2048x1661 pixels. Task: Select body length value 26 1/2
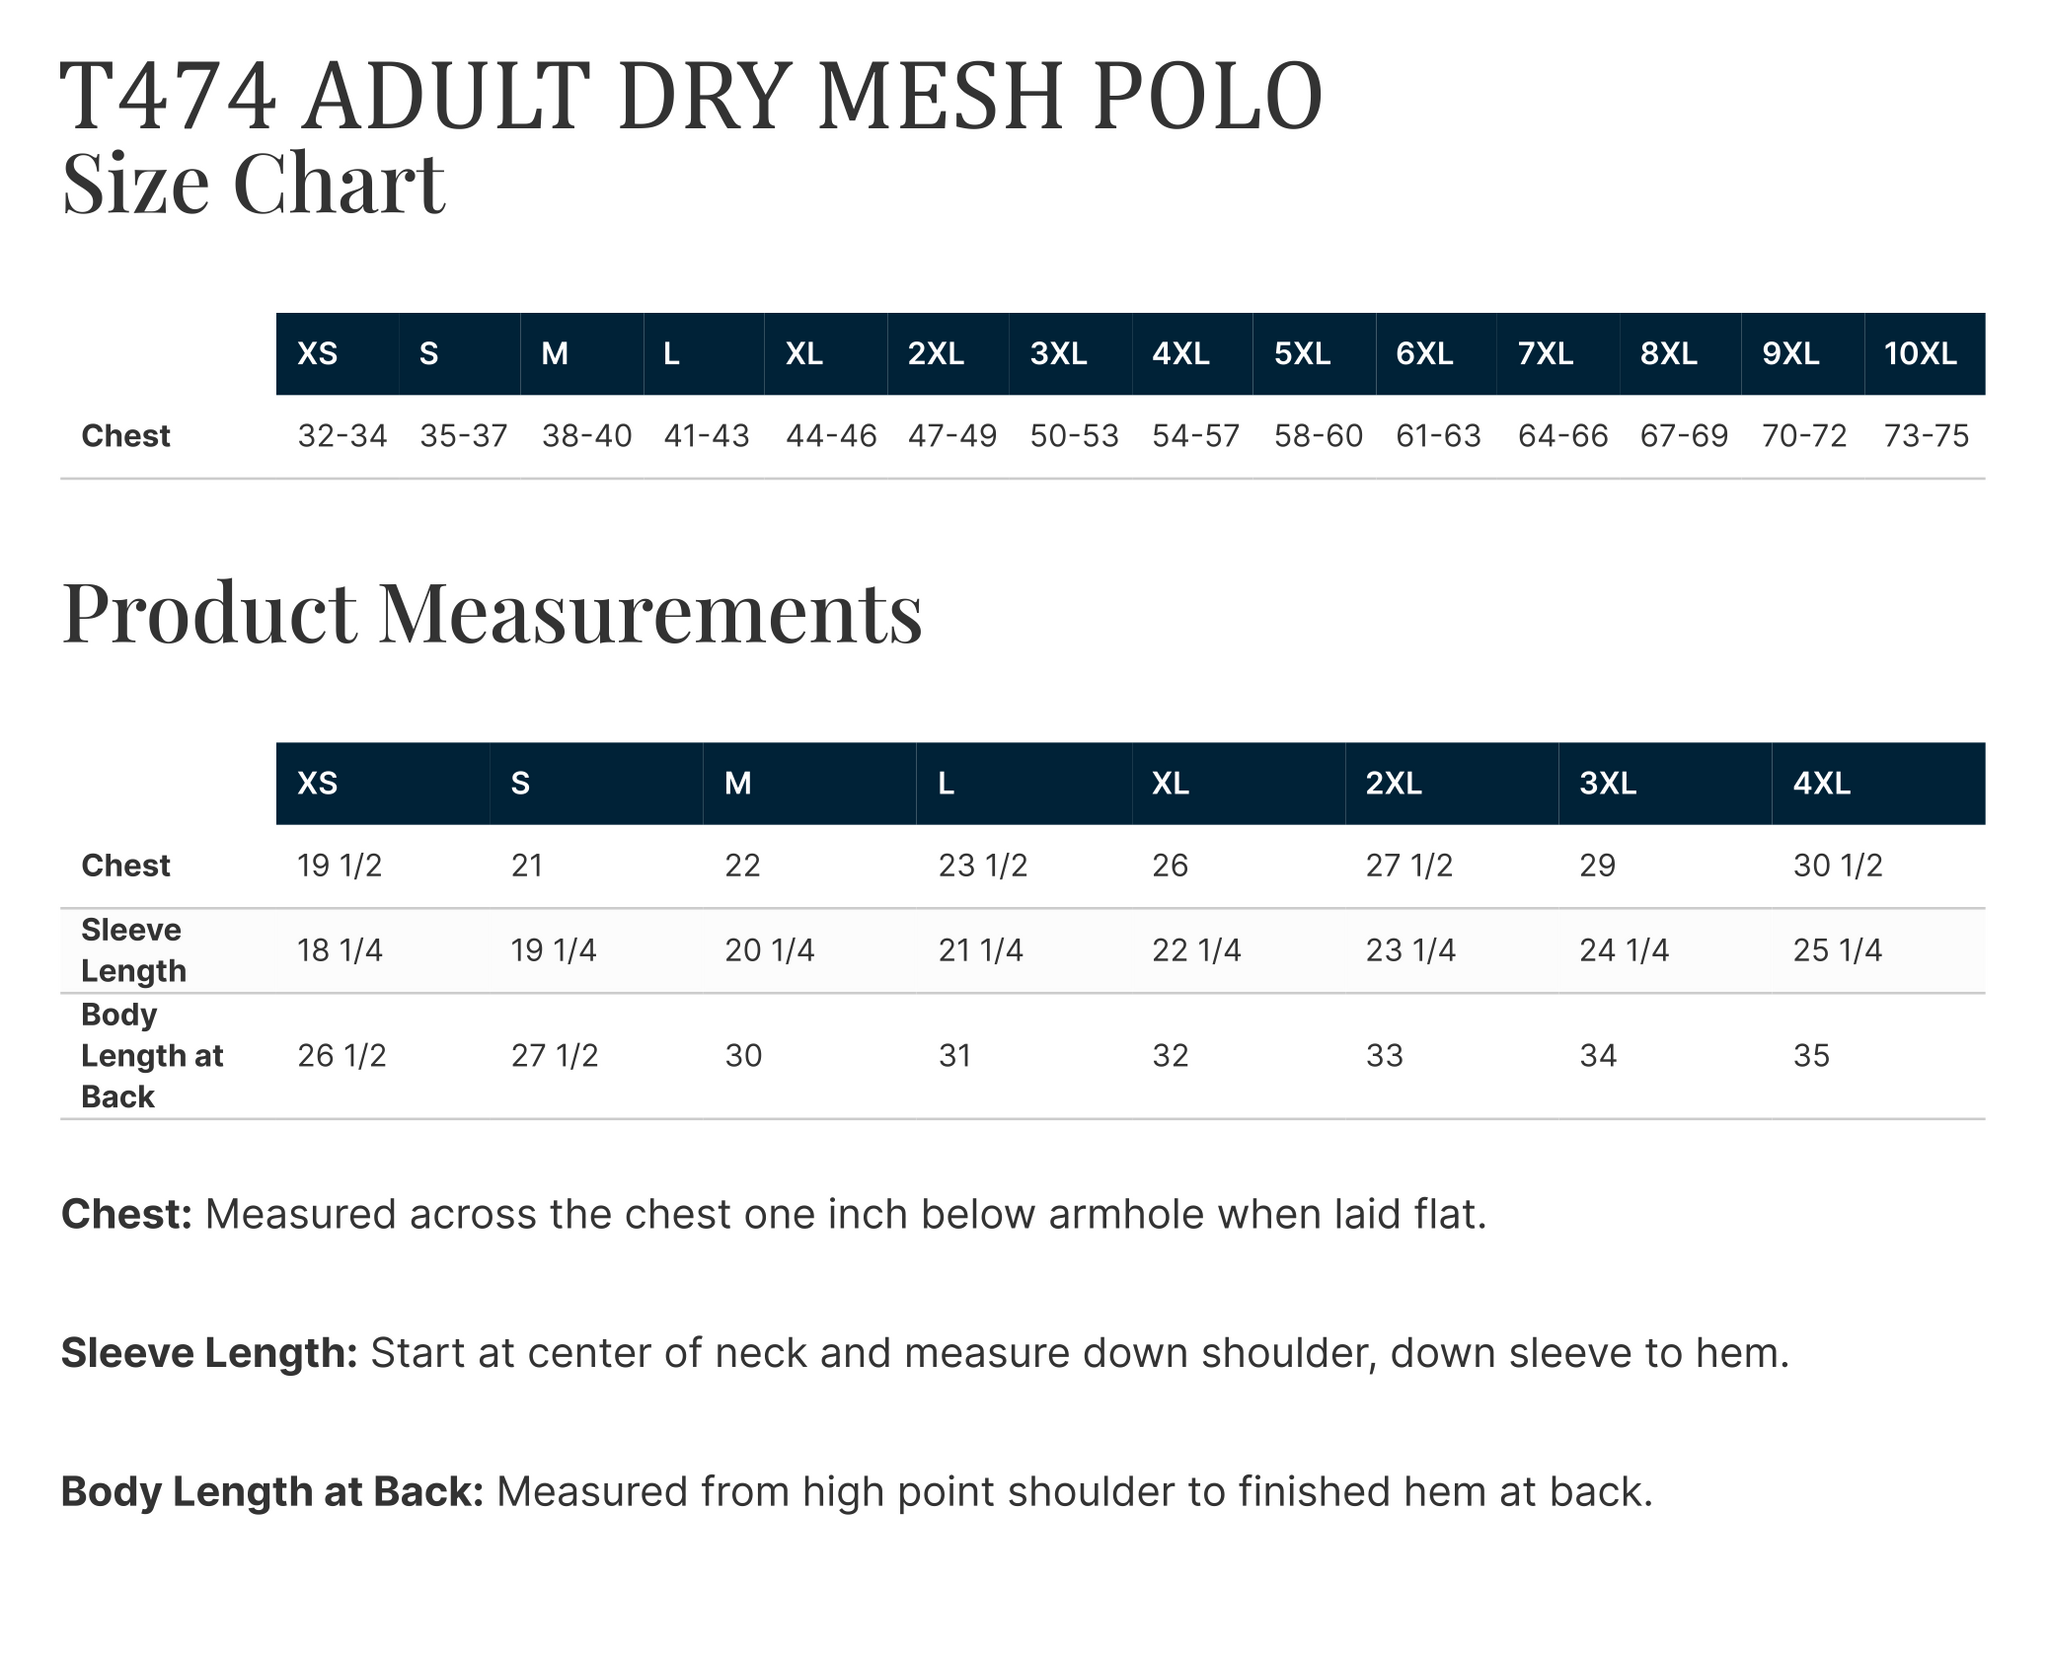click(x=342, y=1055)
